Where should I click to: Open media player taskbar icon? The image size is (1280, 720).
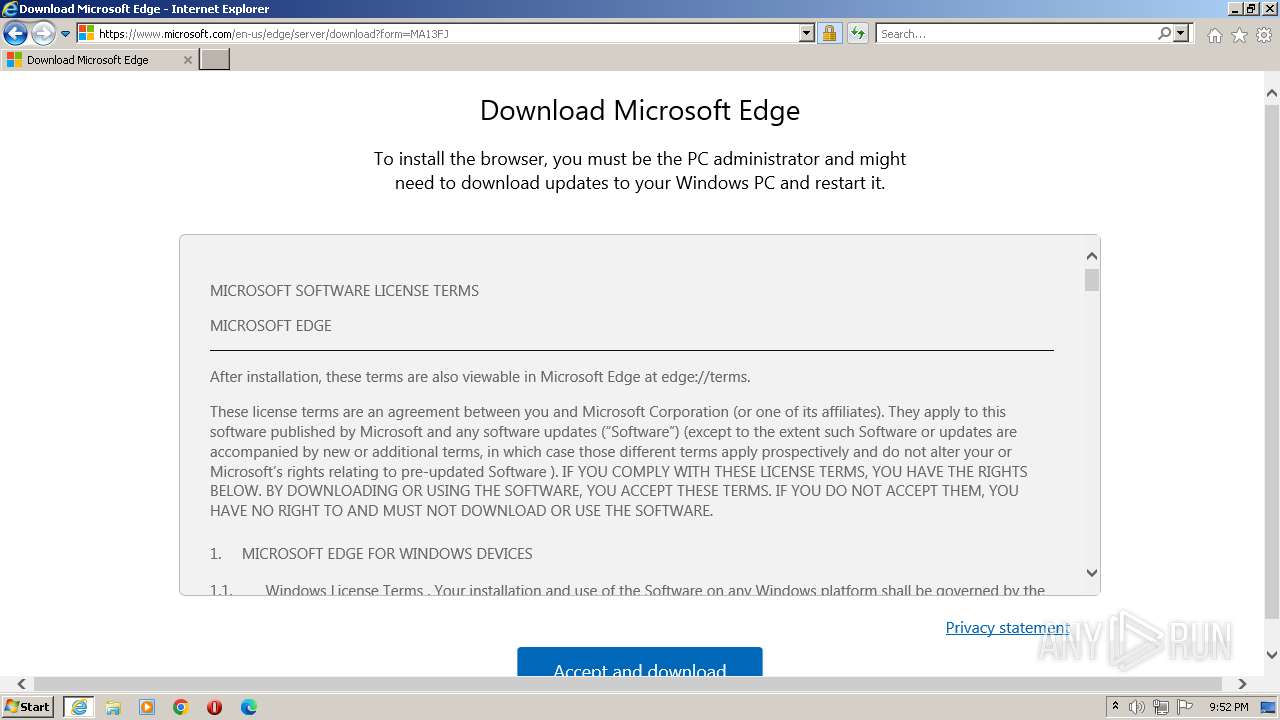pos(147,707)
